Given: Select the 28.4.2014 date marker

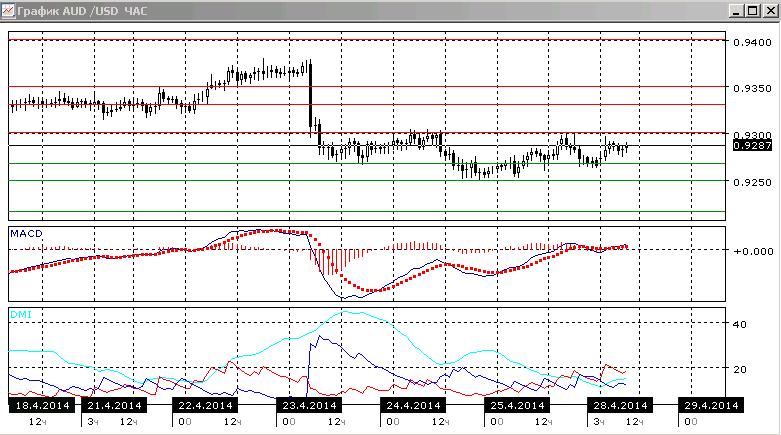Looking at the screenshot, I should tap(620, 405).
